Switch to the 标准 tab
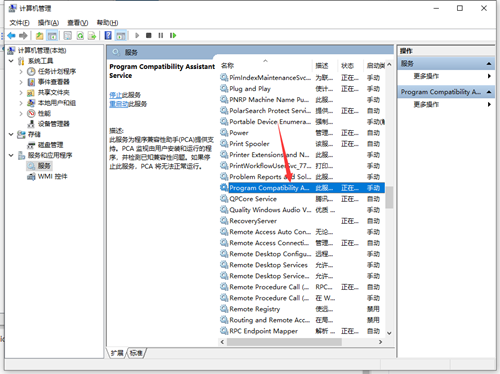Image resolution: width=500 pixels, height=374 pixels. tap(136, 353)
